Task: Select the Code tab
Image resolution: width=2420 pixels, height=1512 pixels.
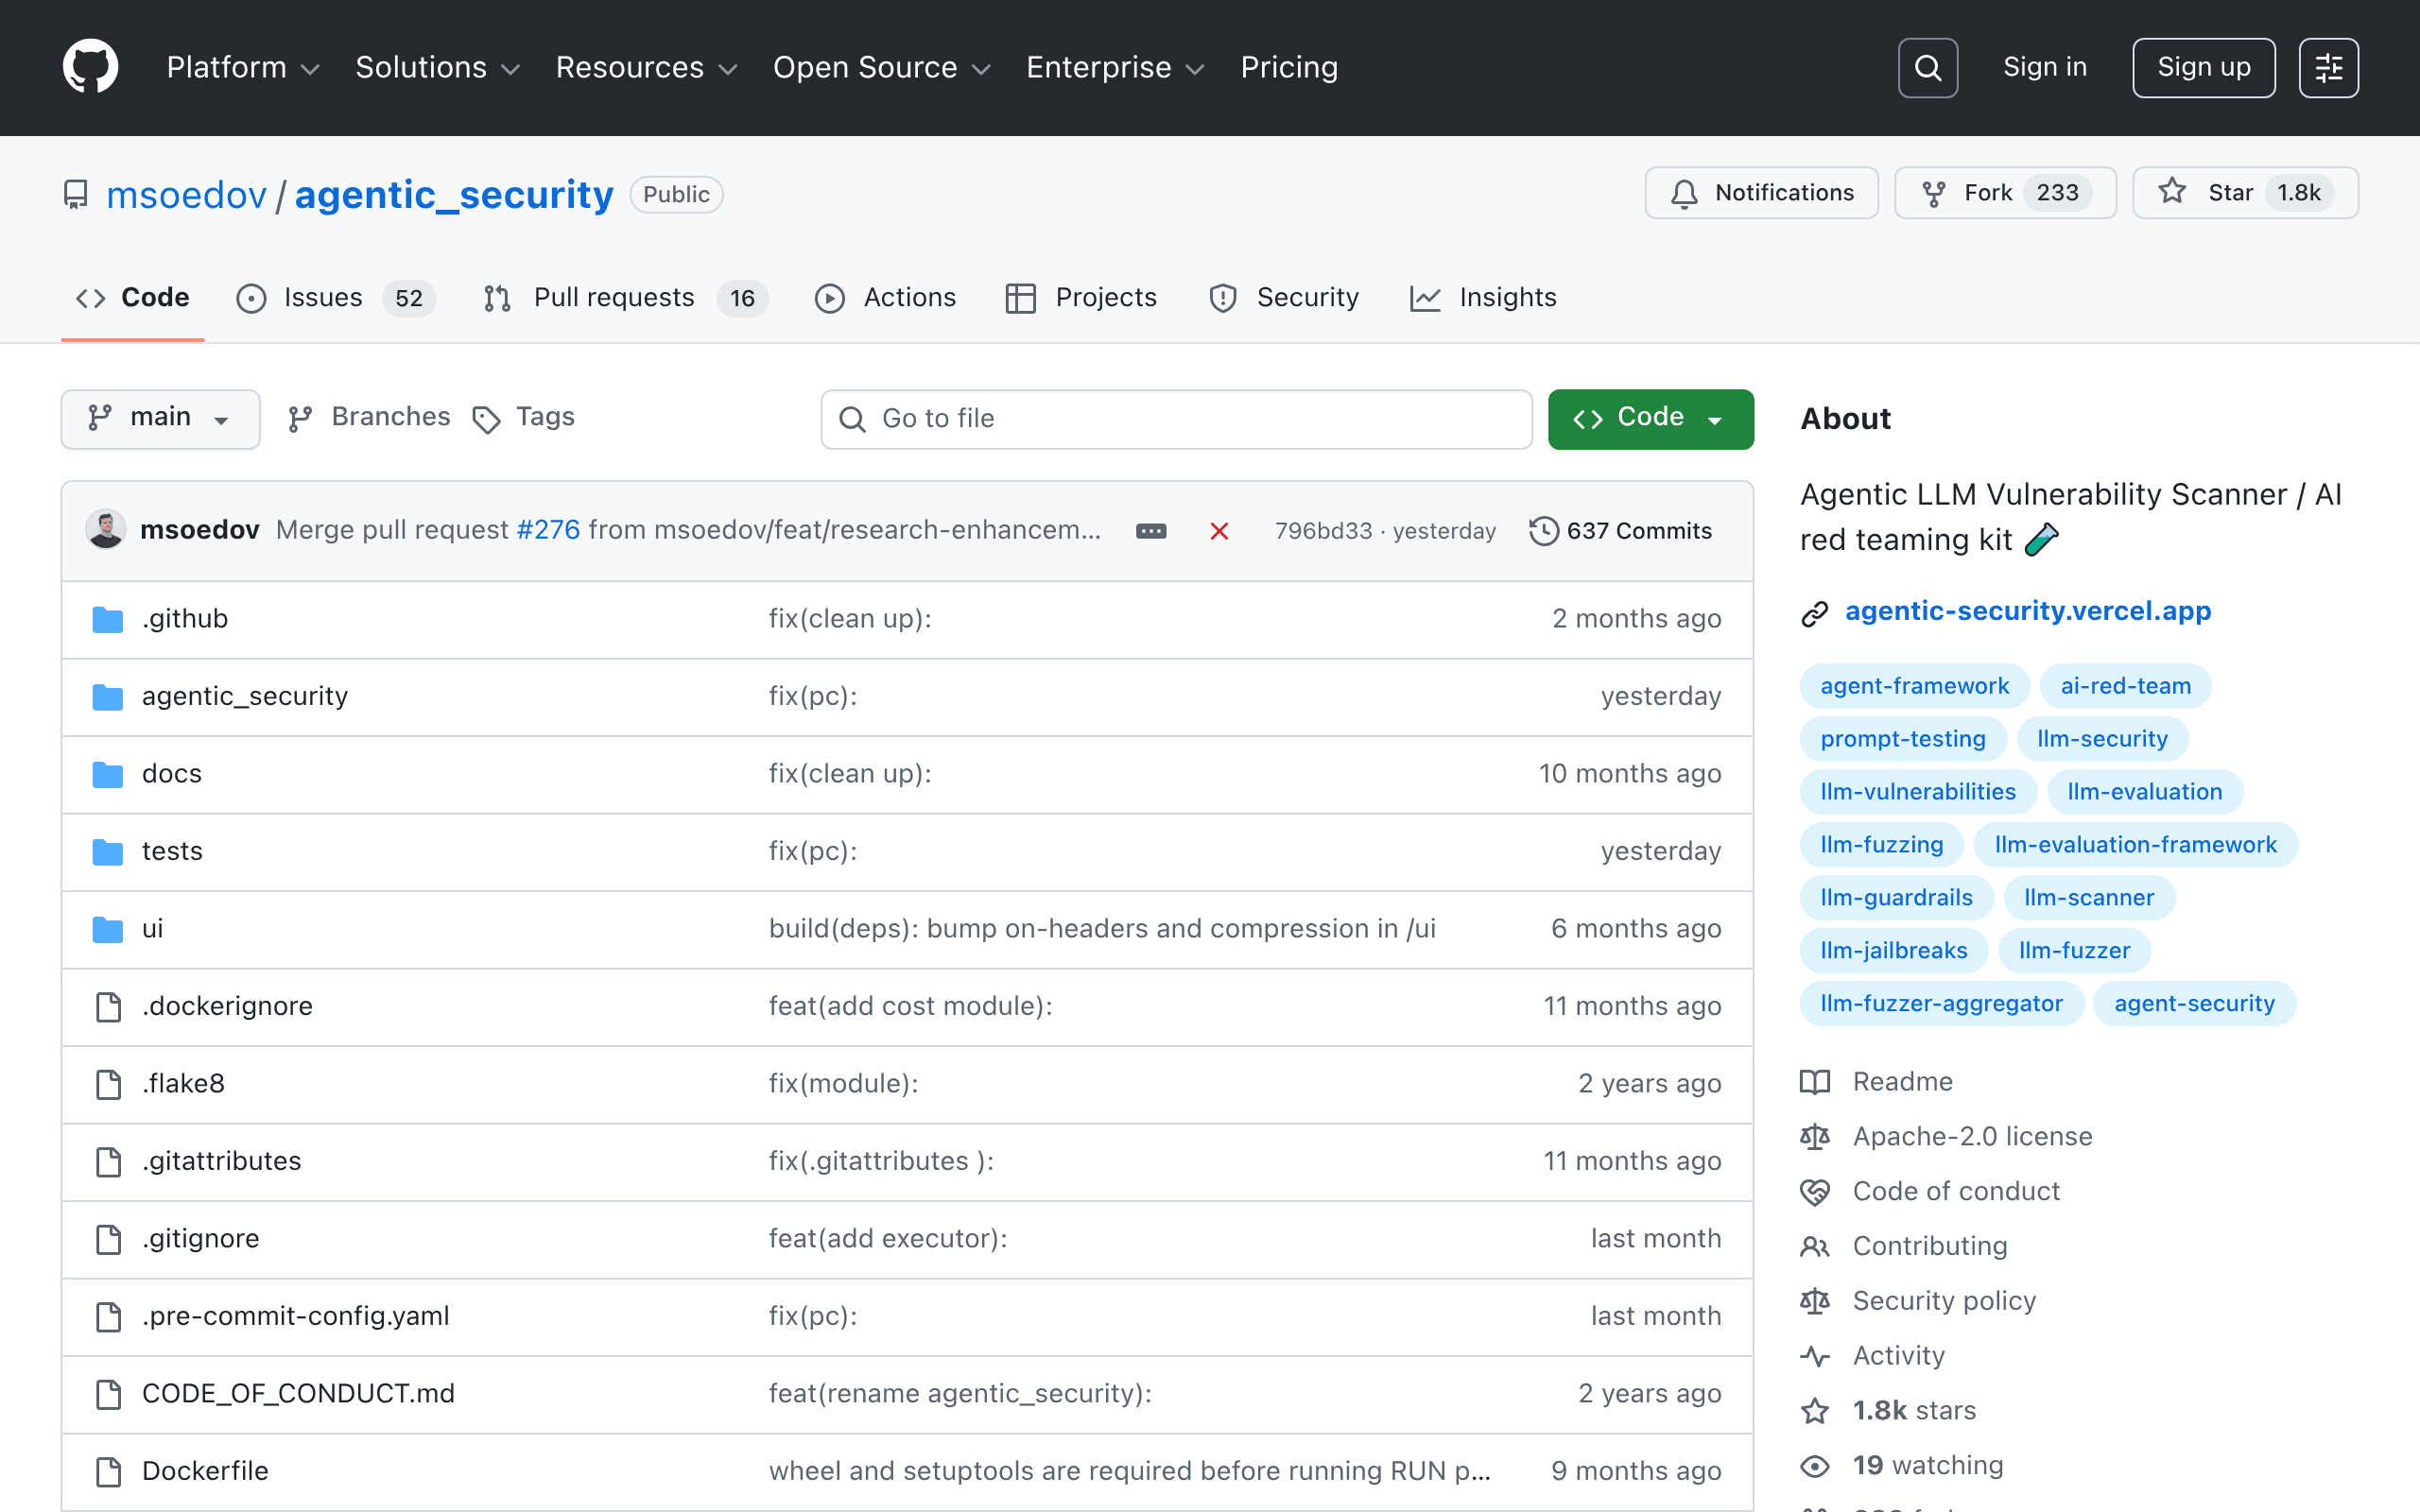Action: [133, 298]
